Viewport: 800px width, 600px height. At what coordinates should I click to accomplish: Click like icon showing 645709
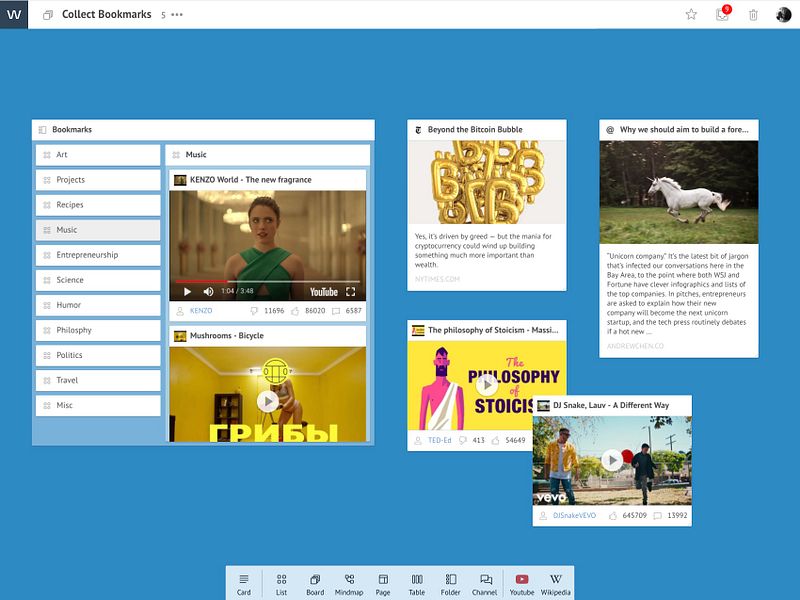pos(613,515)
